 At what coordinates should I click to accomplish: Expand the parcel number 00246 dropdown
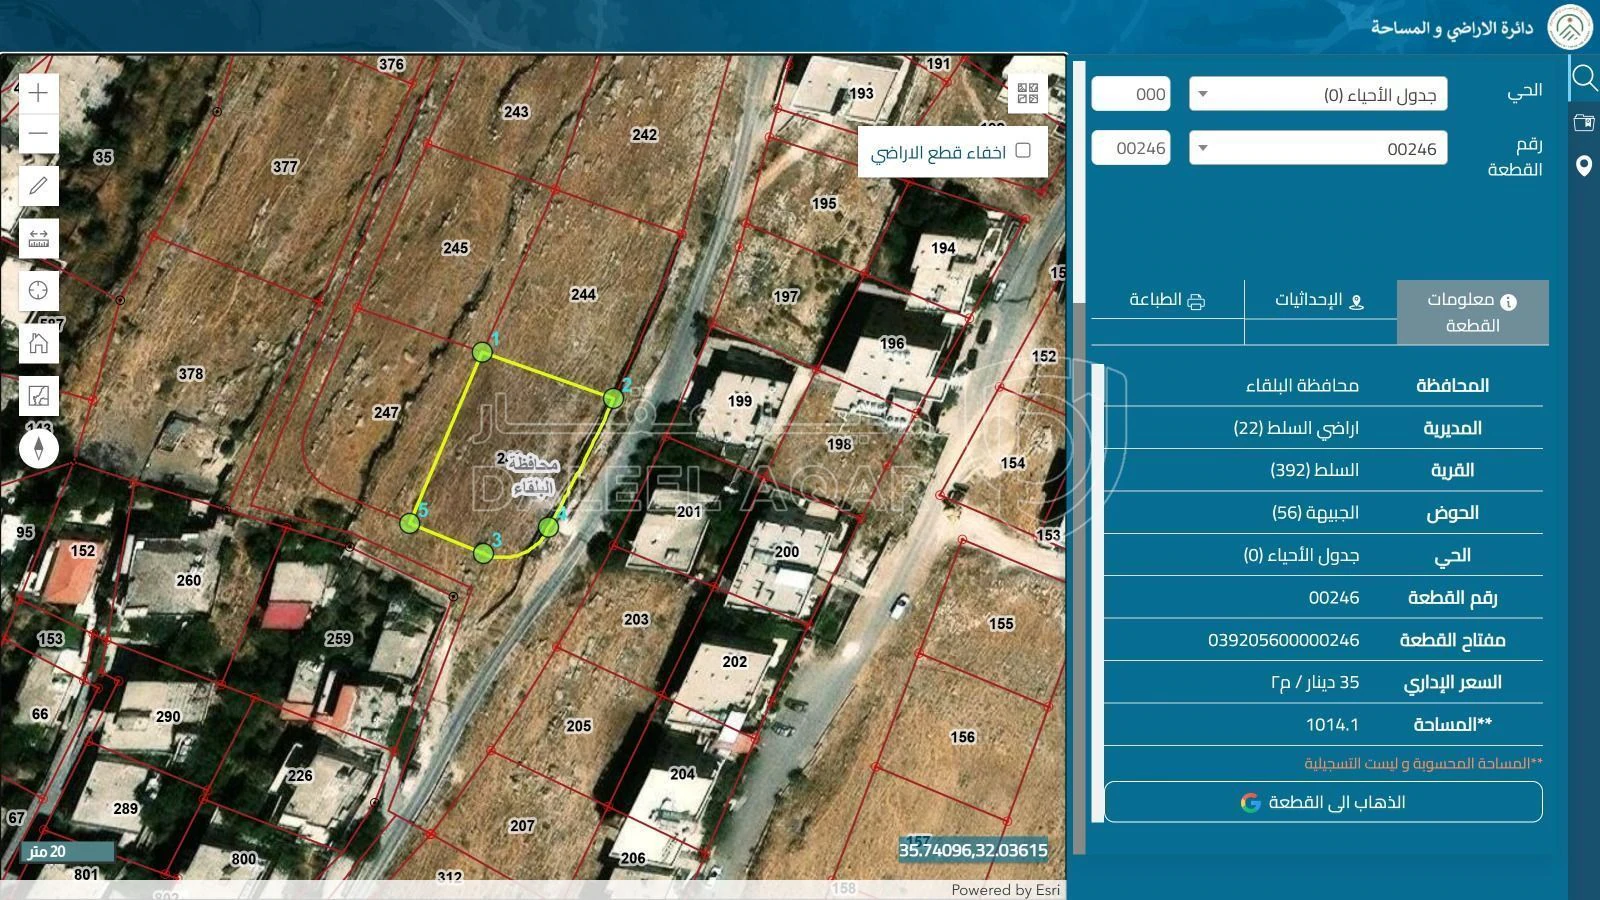click(1318, 149)
